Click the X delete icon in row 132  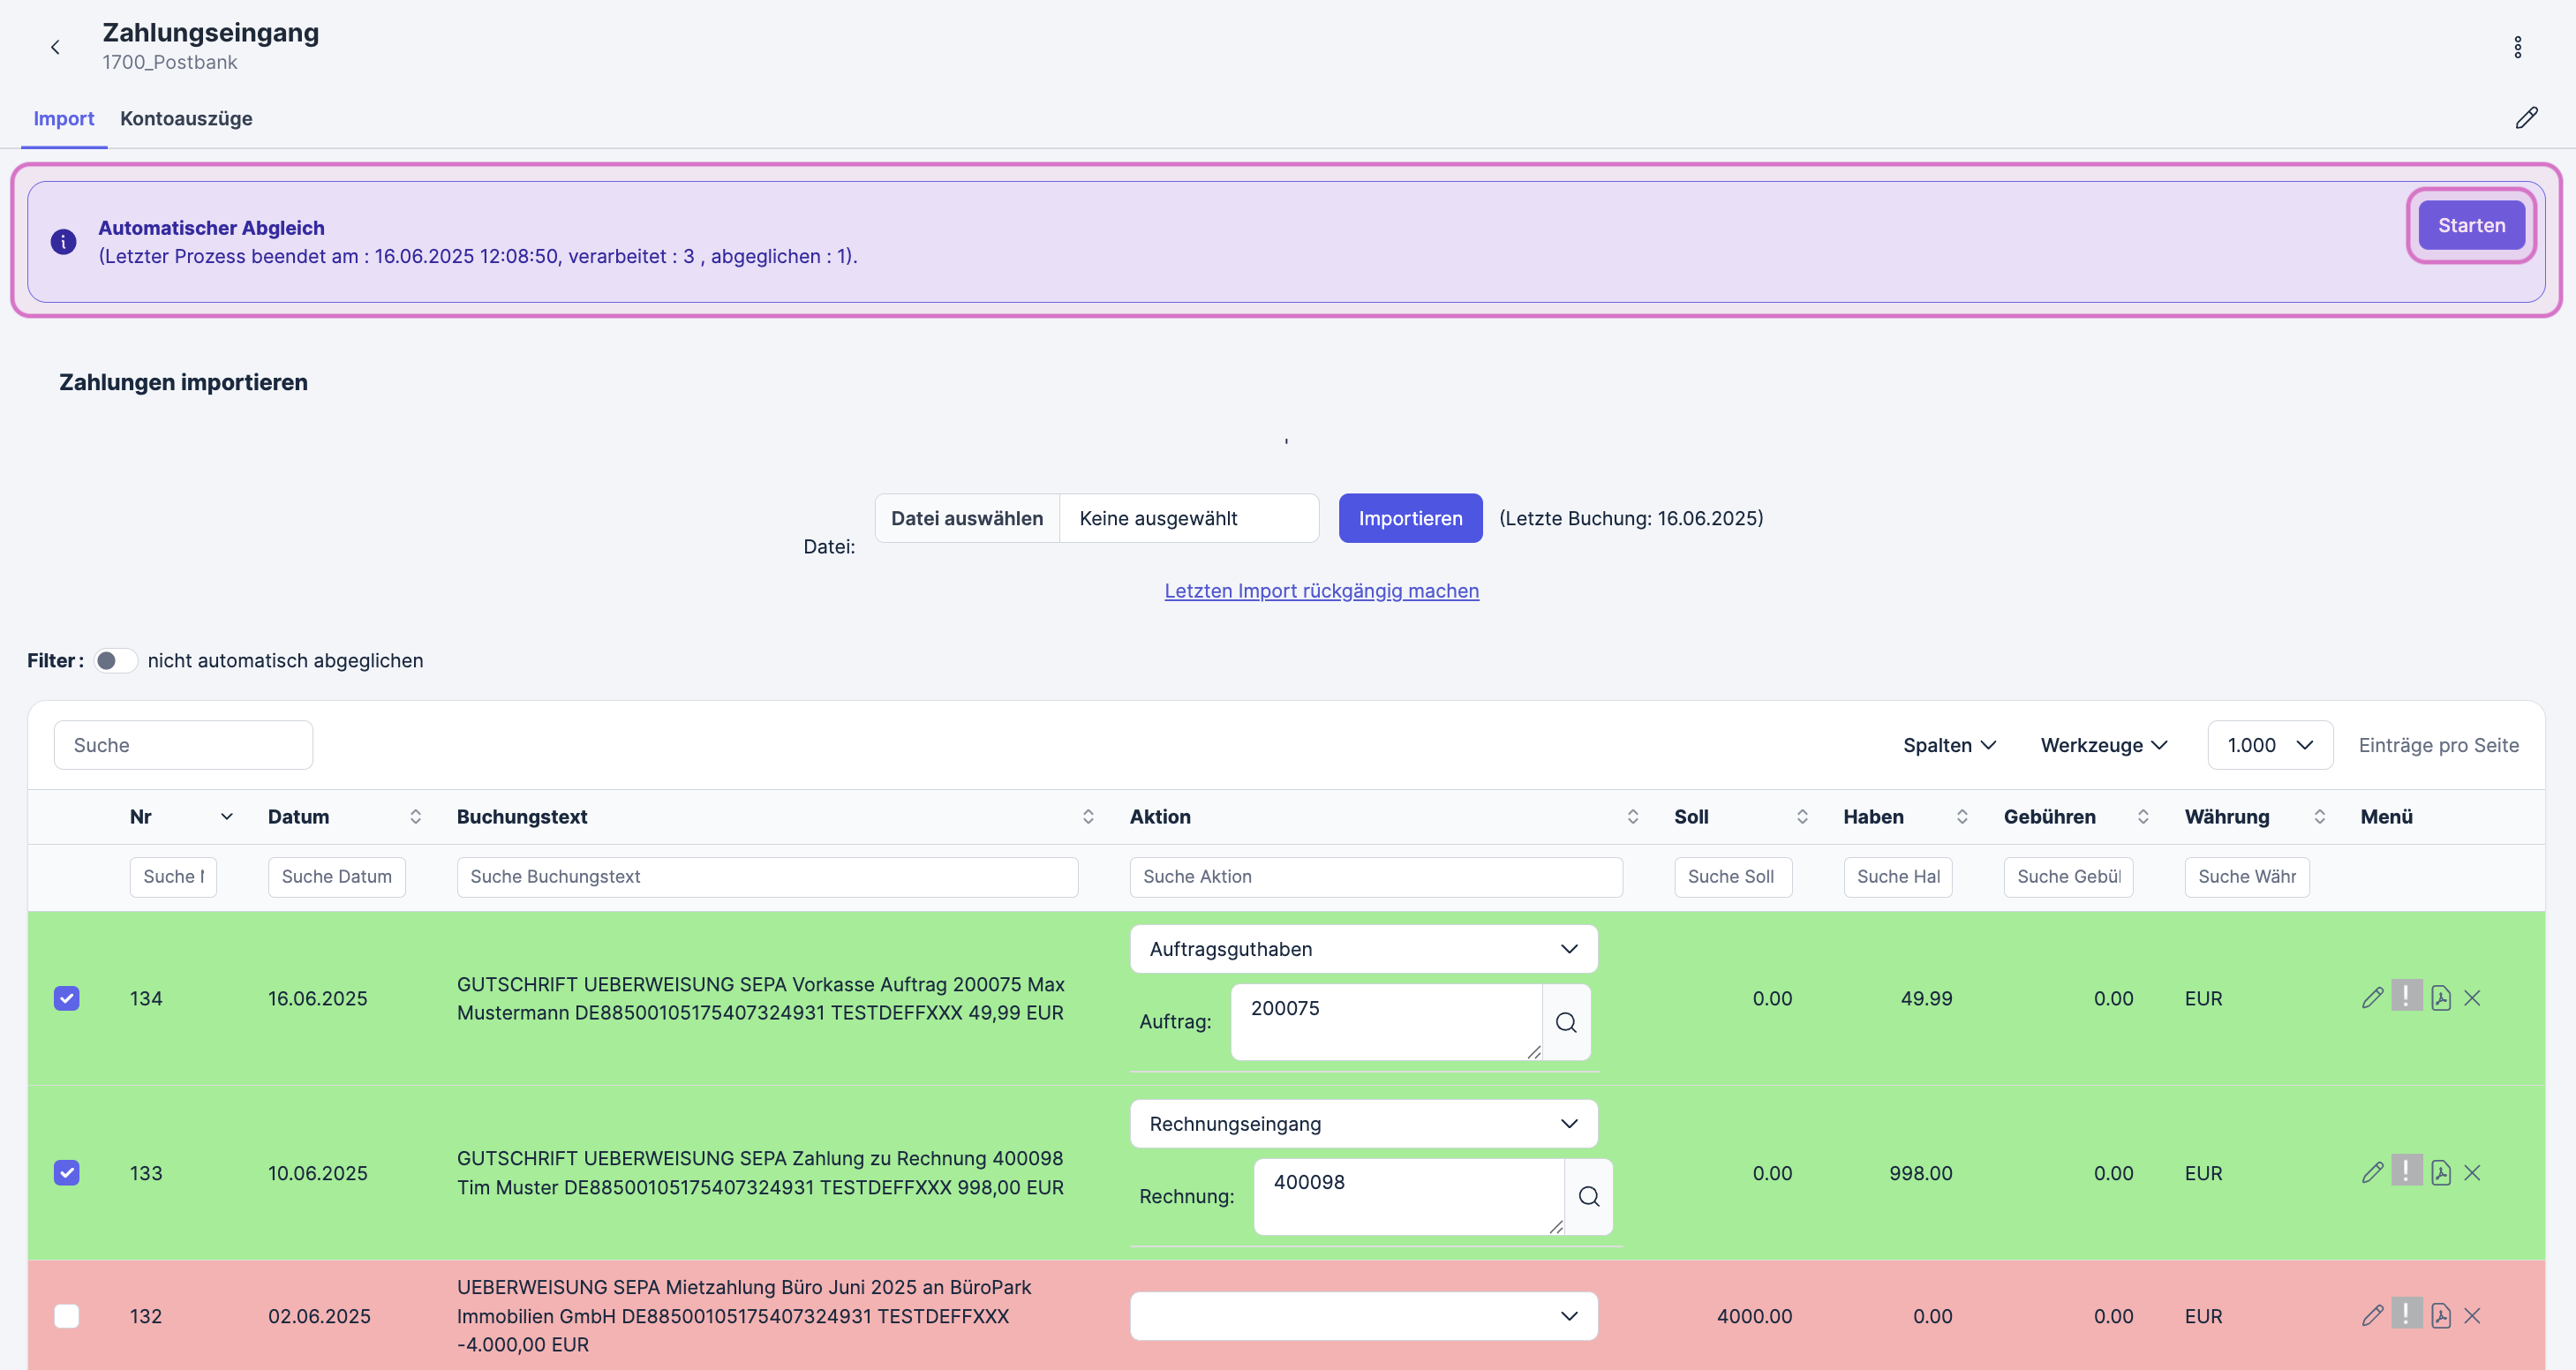click(2472, 1316)
